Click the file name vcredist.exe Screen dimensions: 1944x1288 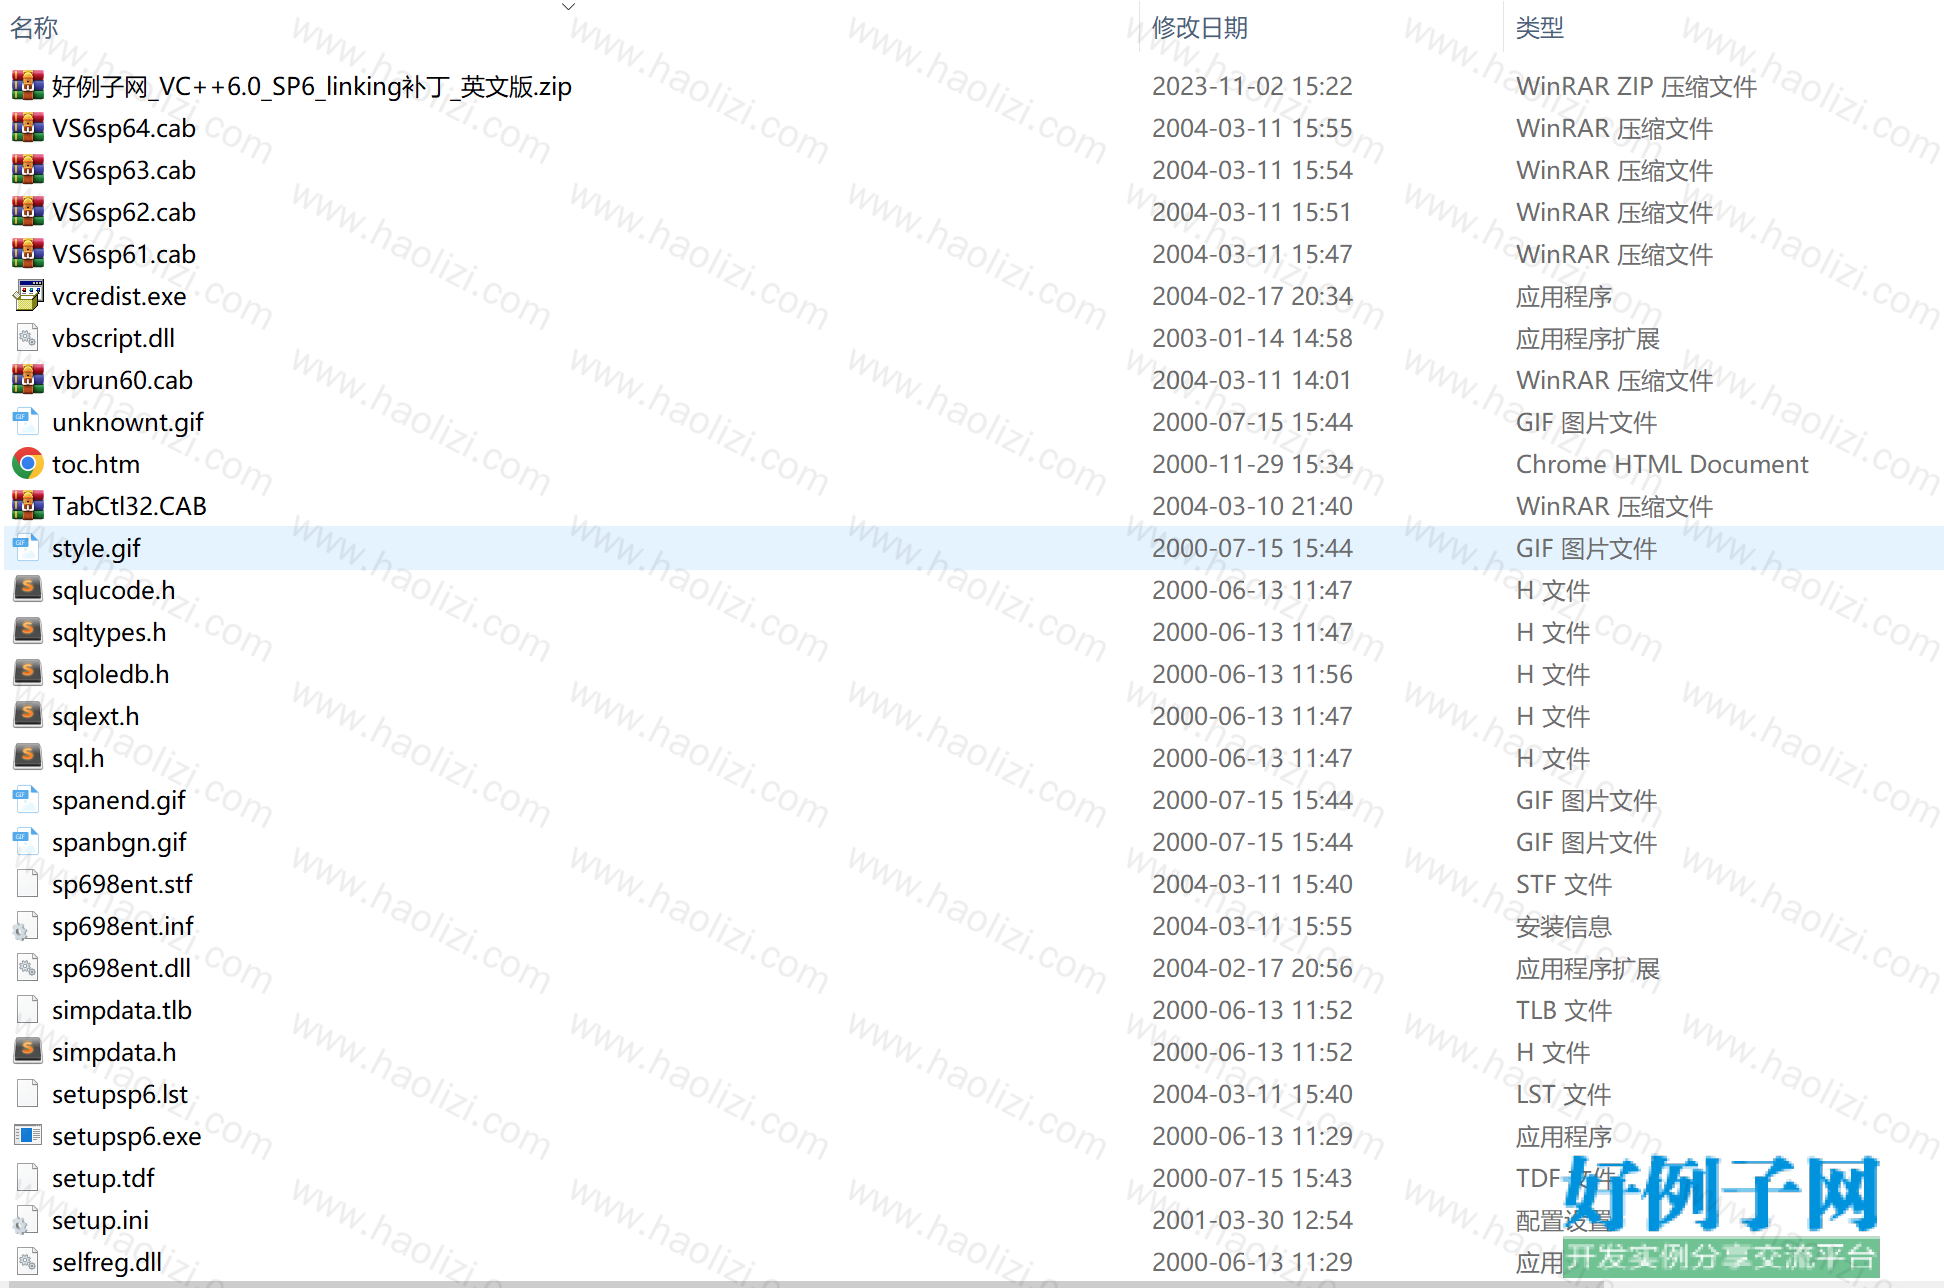119,296
